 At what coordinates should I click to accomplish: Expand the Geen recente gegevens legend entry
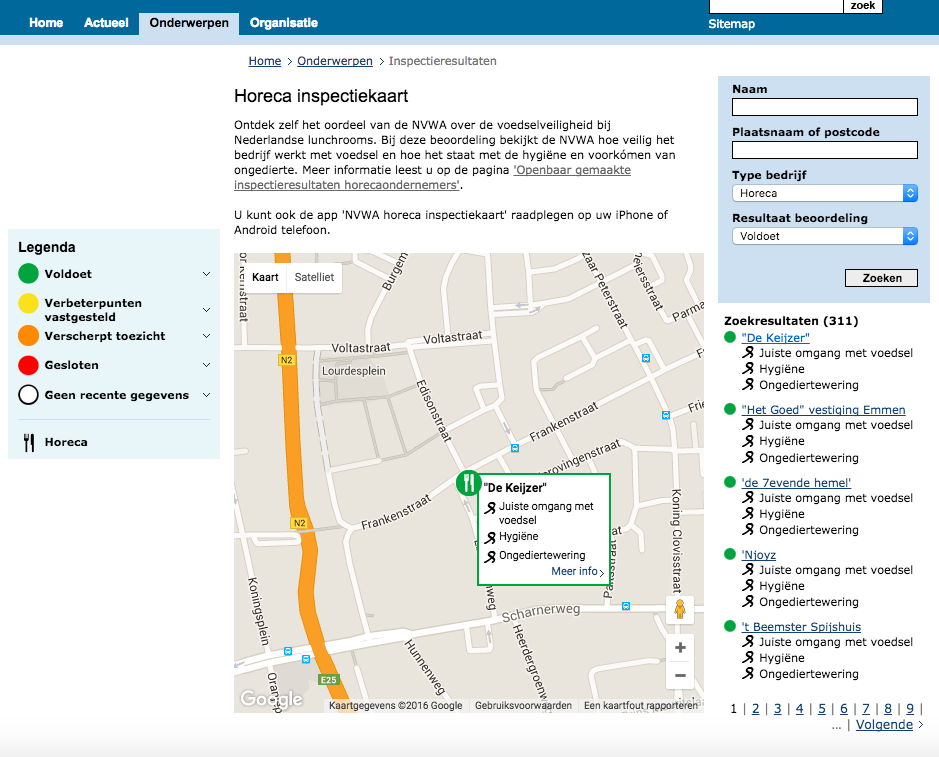(207, 395)
